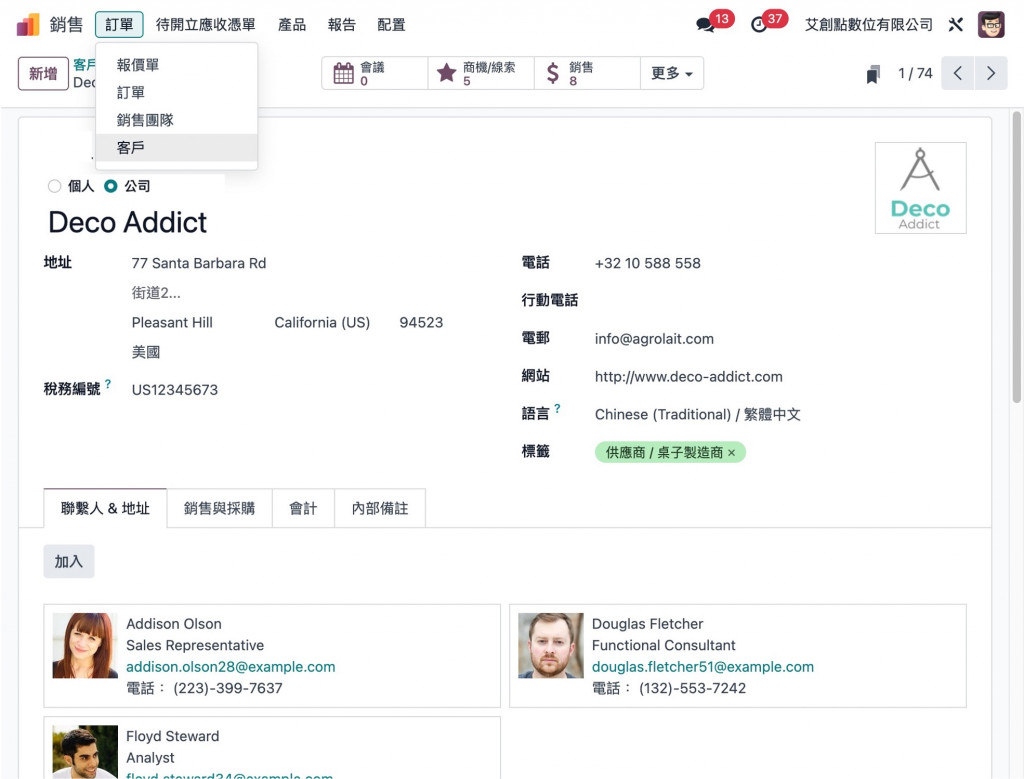Switch company 艾創點數位有限公司
Screen dimensions: 1024x779
point(869,25)
